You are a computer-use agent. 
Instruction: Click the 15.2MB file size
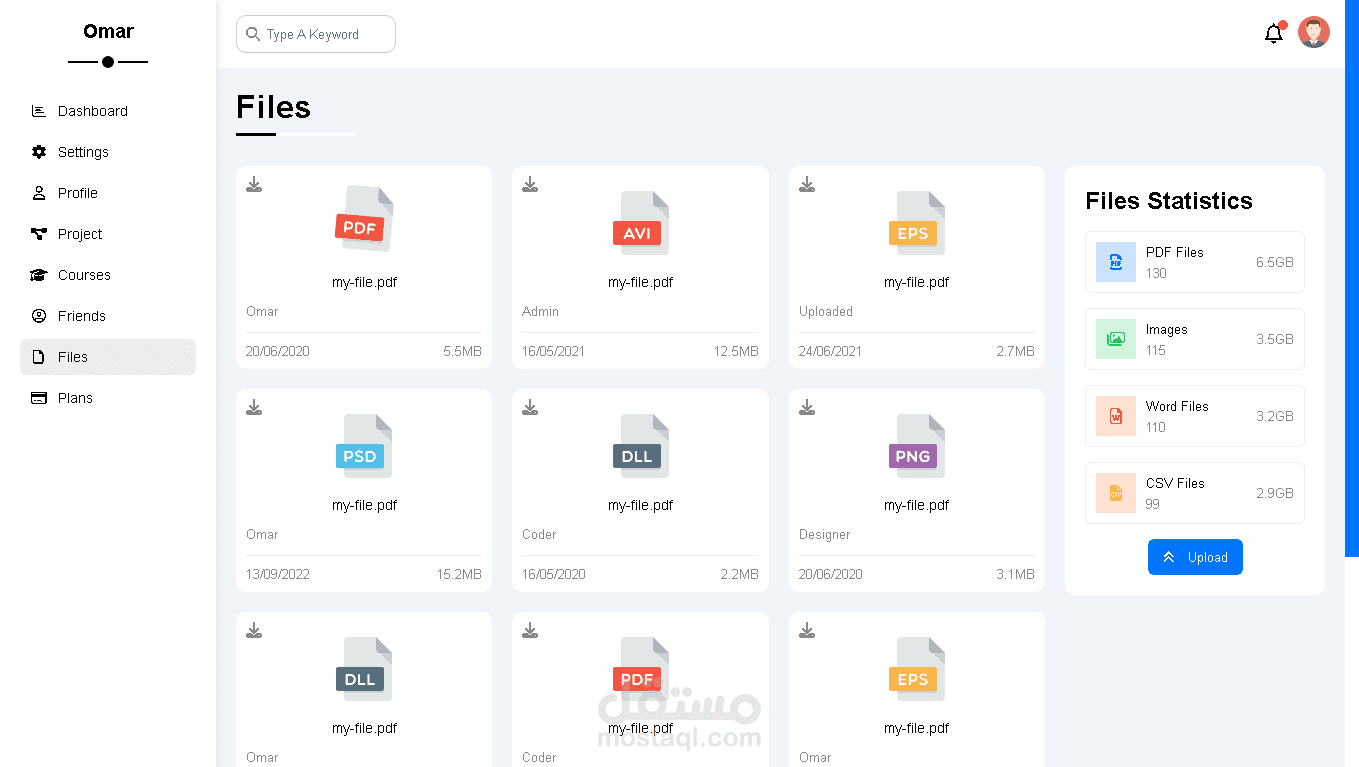pos(459,574)
